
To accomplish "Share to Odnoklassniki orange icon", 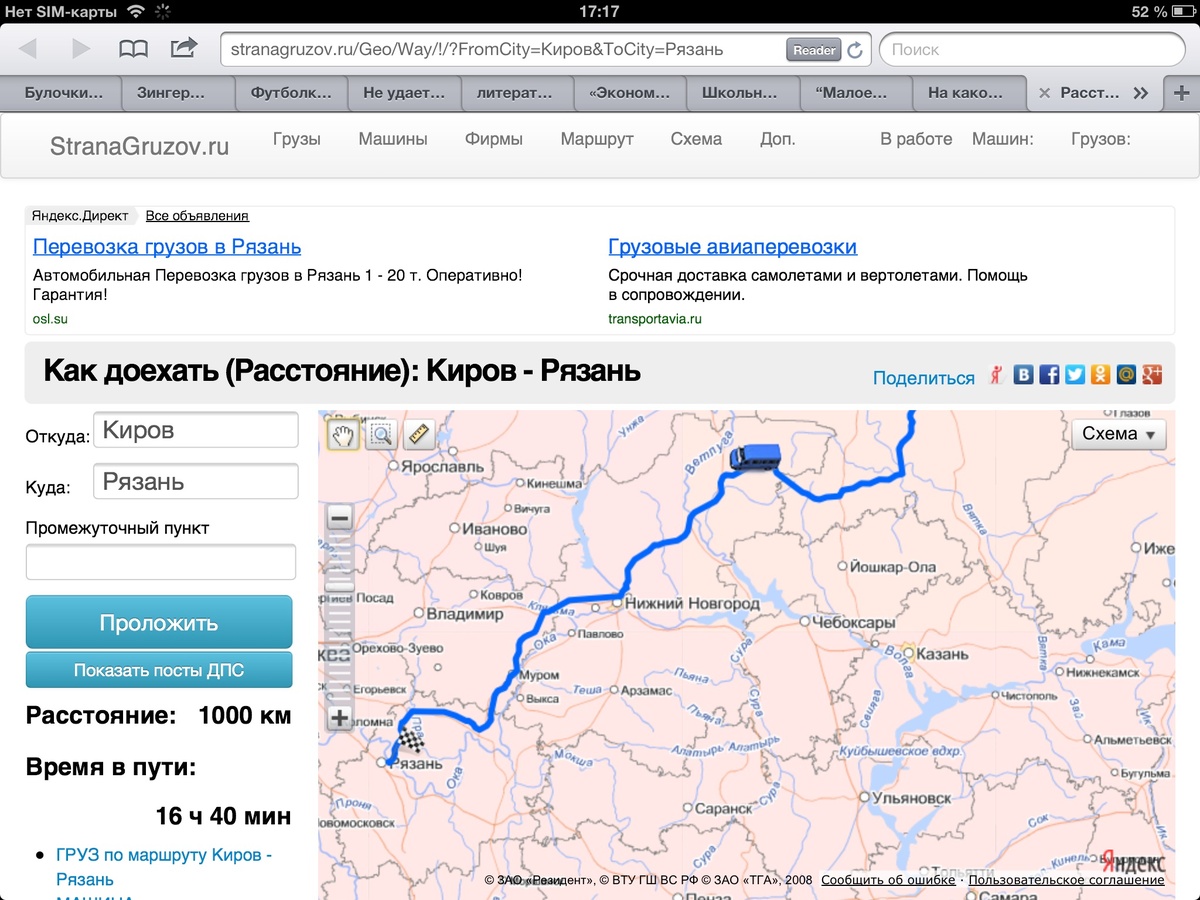I will point(1101,374).
